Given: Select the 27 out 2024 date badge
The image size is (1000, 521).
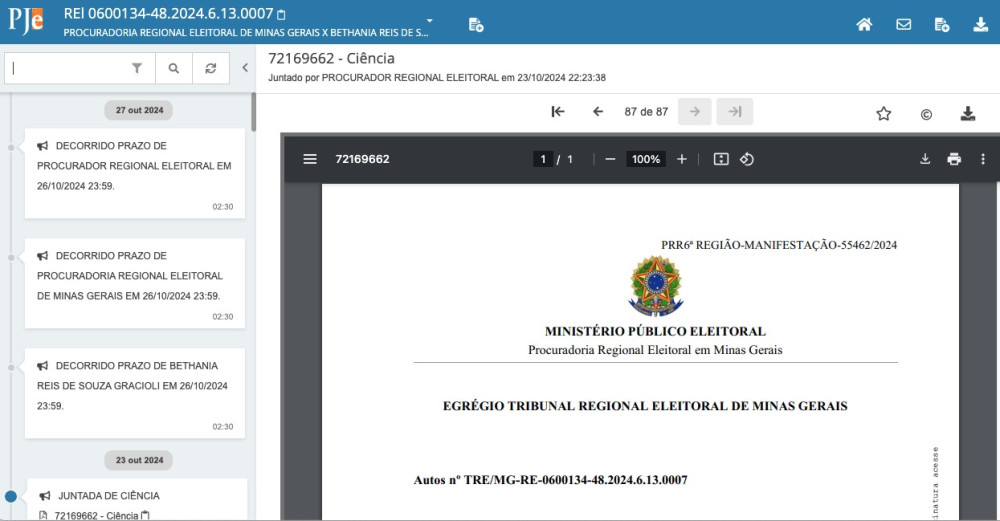Looking at the screenshot, I should tap(139, 110).
